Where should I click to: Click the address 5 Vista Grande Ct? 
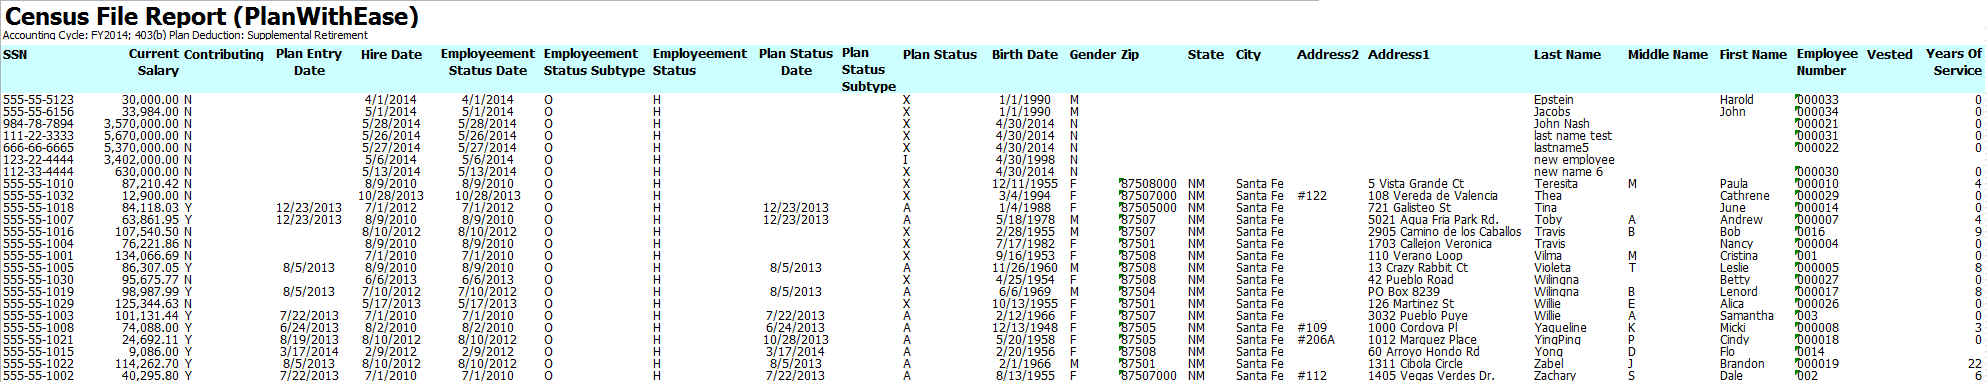tap(1416, 184)
